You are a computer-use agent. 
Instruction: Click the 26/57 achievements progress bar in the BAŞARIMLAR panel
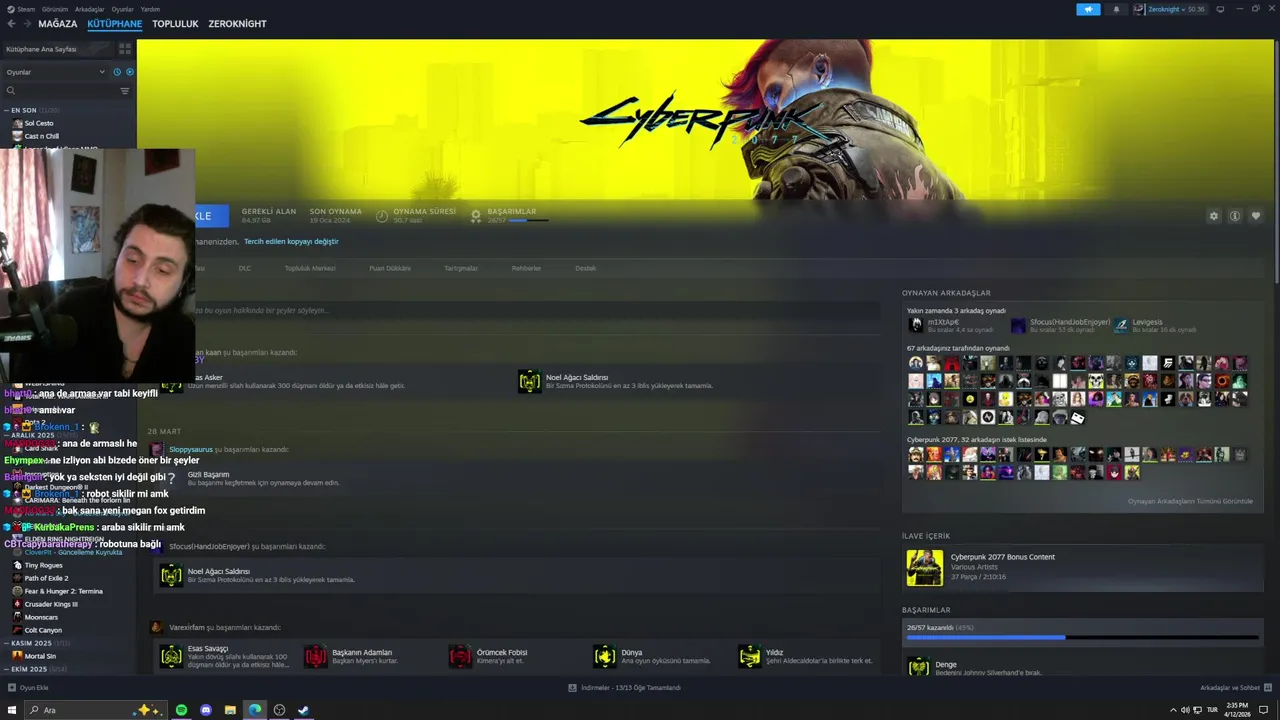[x=1082, y=637]
